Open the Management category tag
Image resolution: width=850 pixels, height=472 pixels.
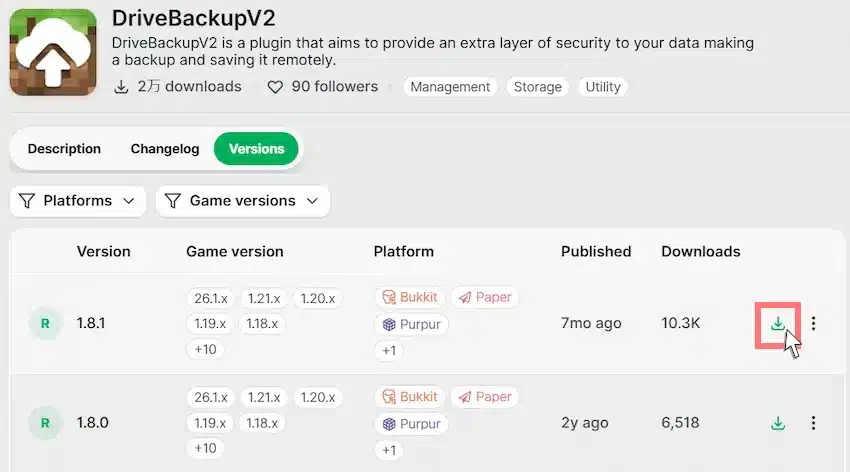point(450,87)
